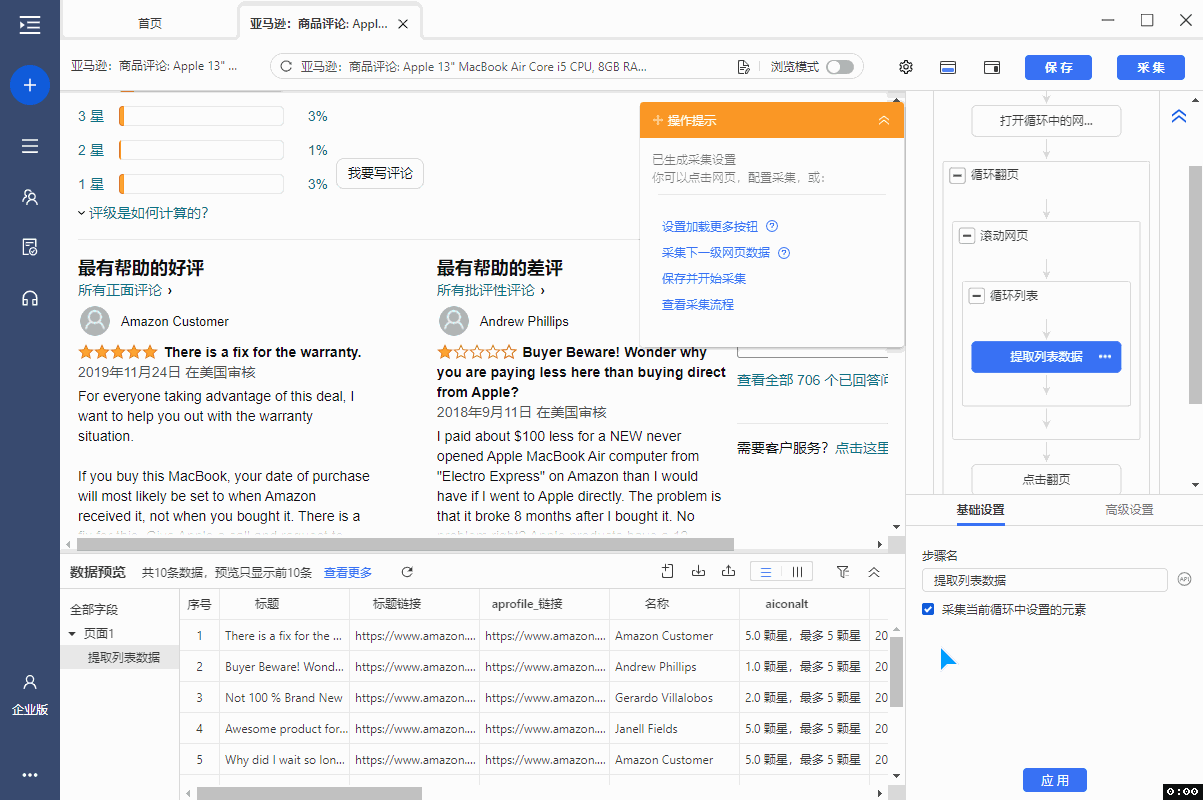Click the 2 星 rating bar
This screenshot has width=1203, height=800.
tap(201, 151)
